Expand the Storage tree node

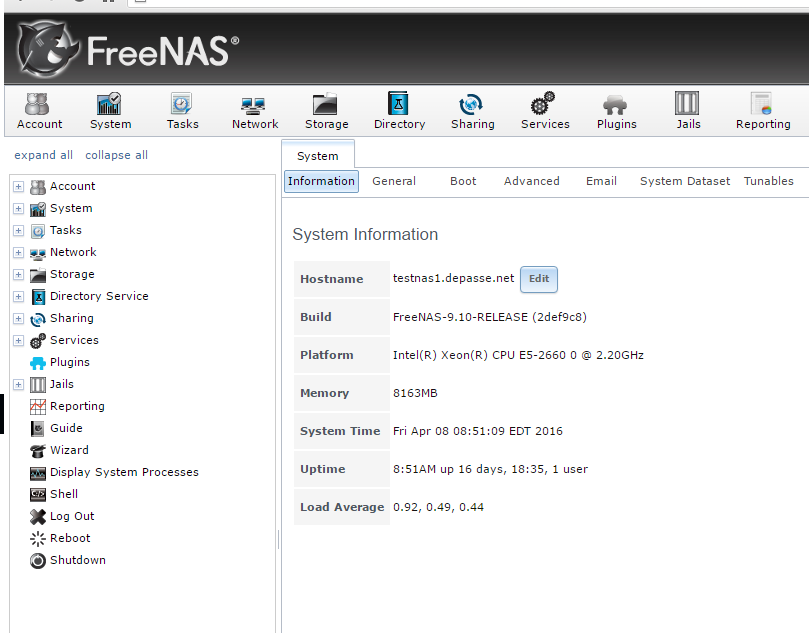pos(19,274)
